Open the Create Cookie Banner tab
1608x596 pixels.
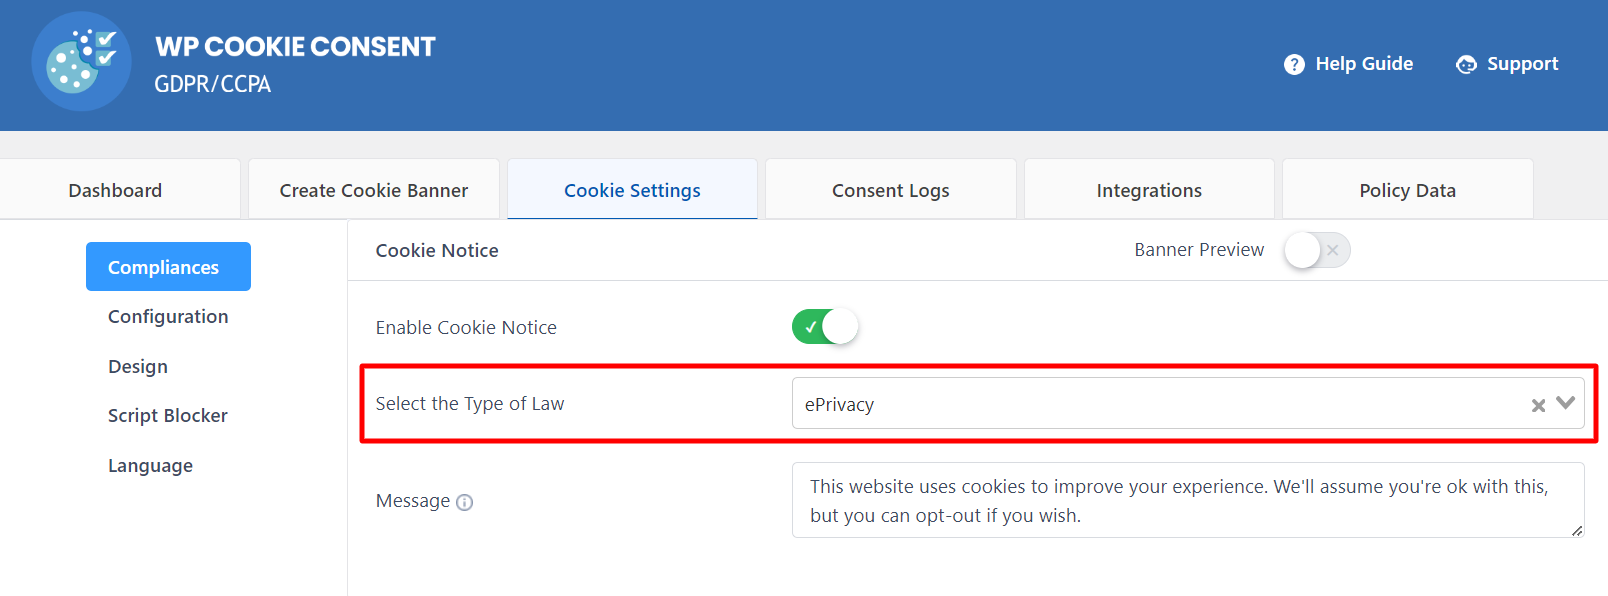point(374,190)
